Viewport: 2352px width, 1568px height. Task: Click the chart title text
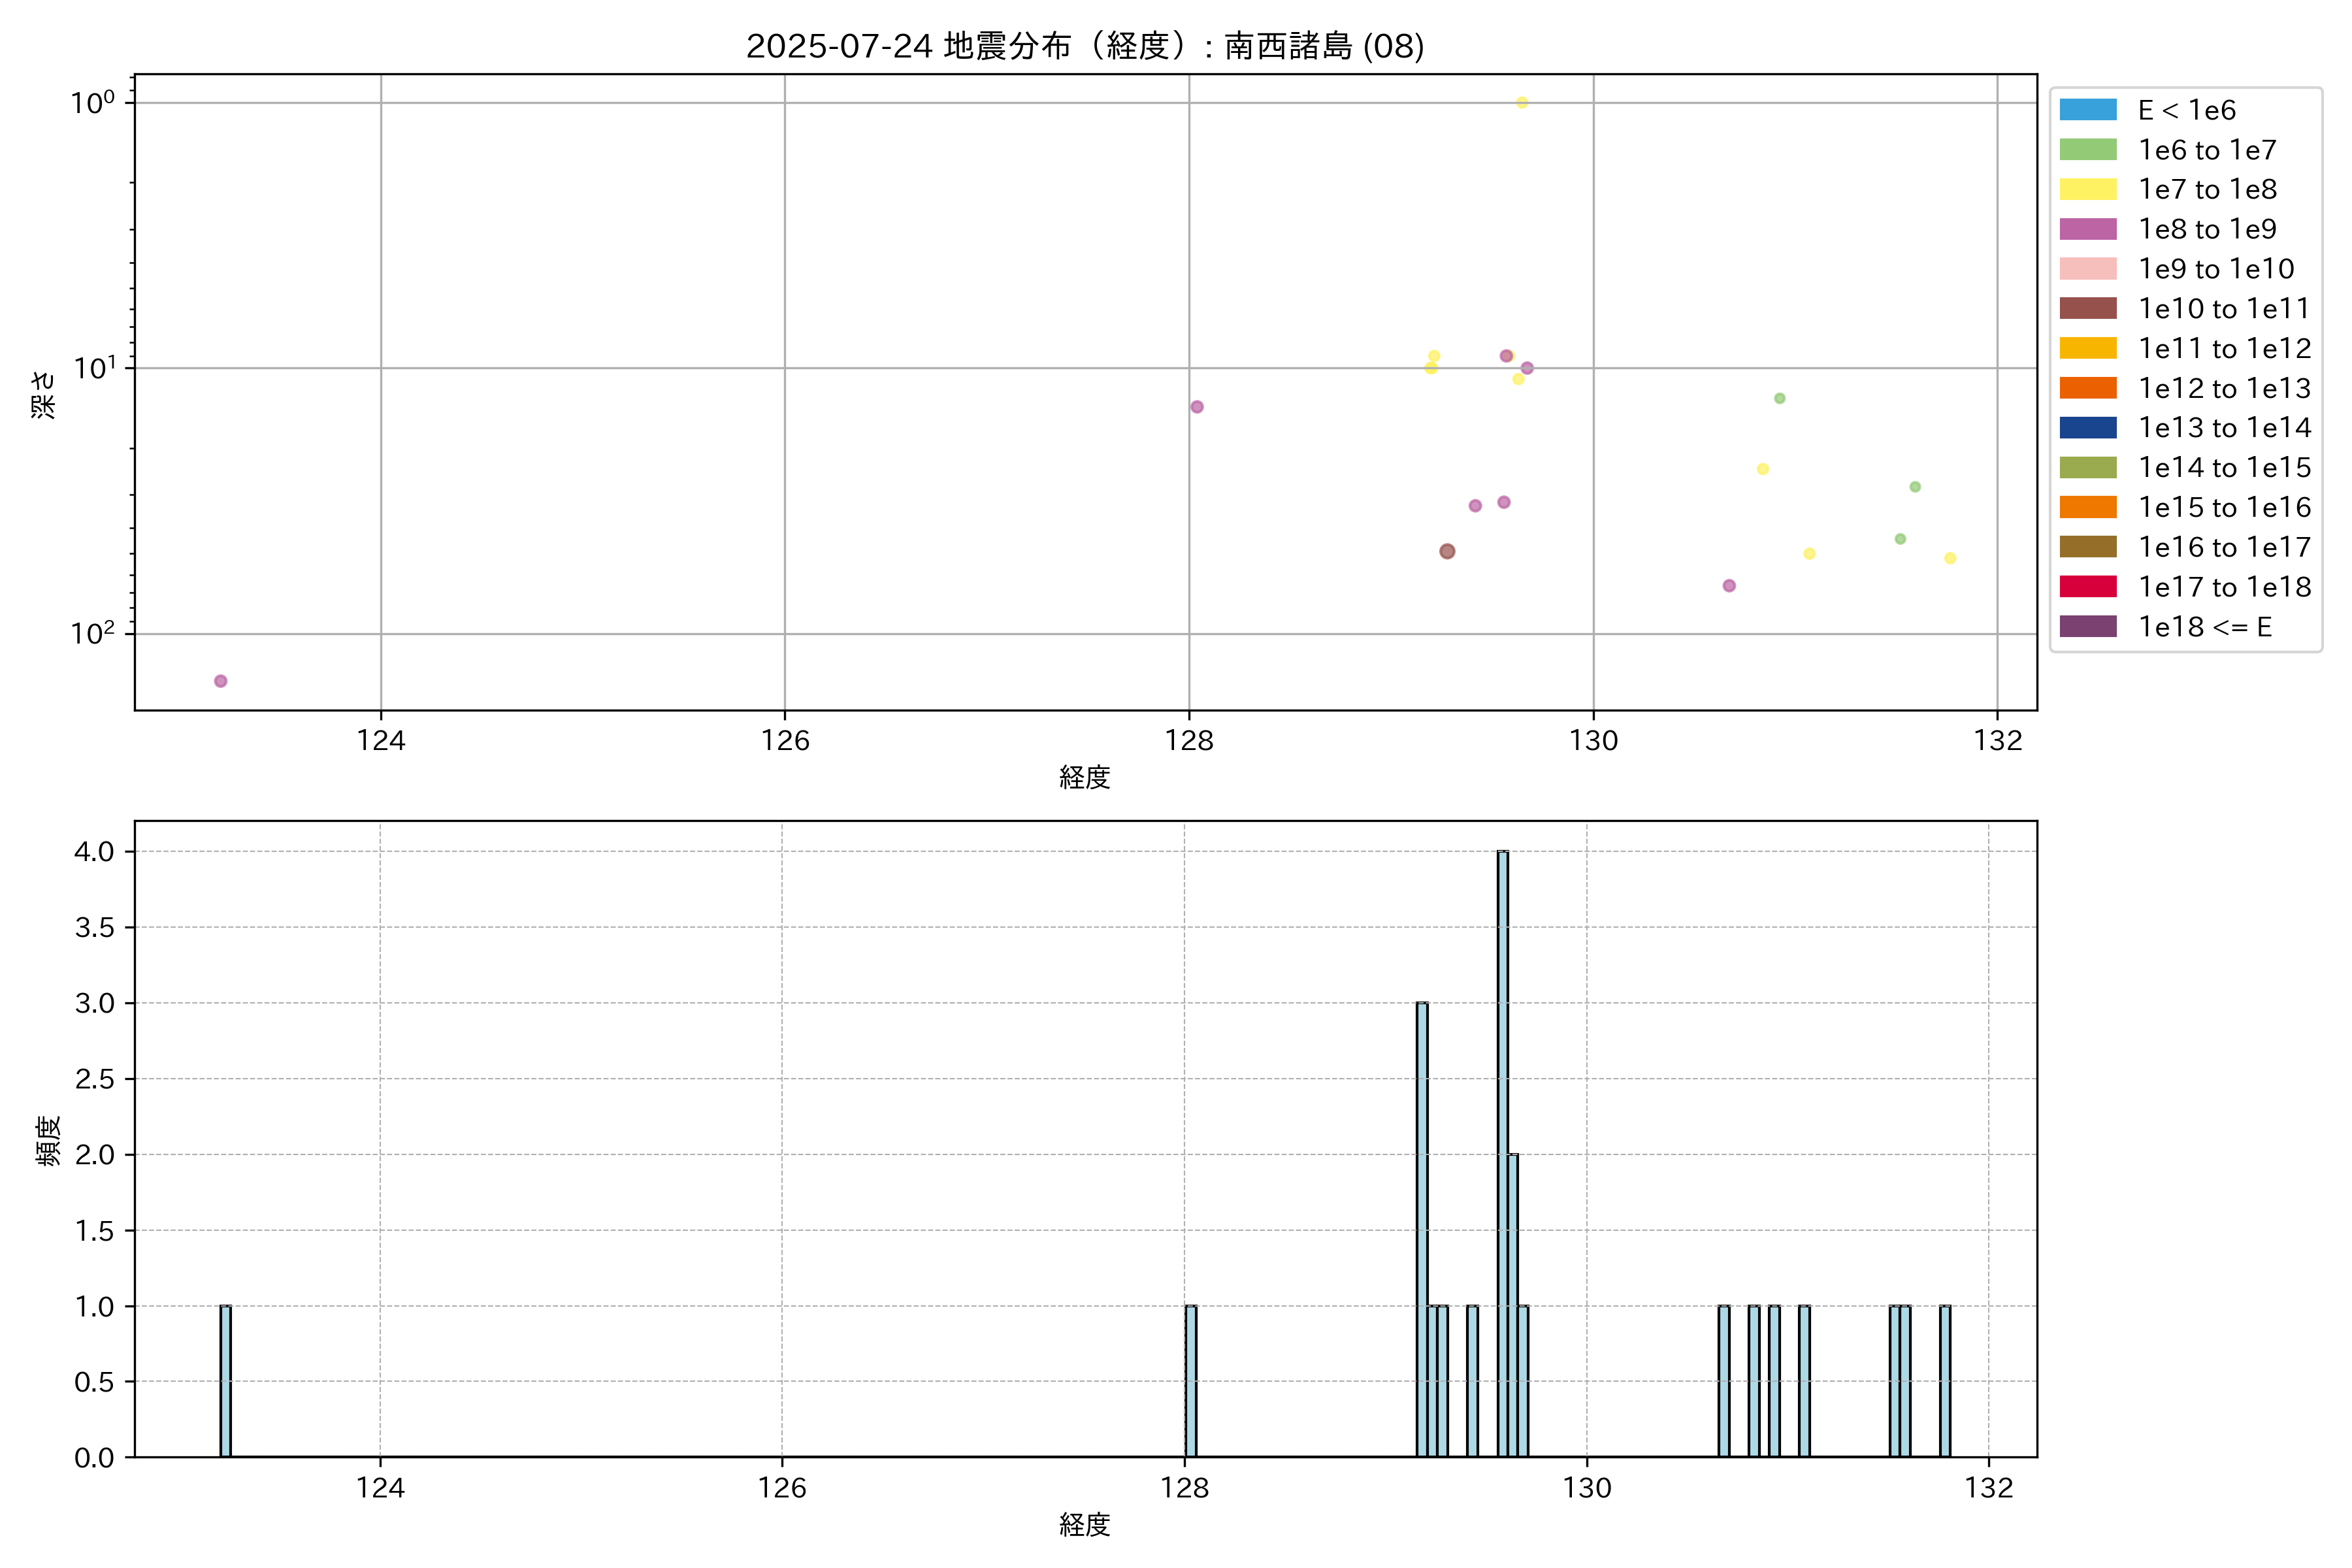coord(1085,46)
